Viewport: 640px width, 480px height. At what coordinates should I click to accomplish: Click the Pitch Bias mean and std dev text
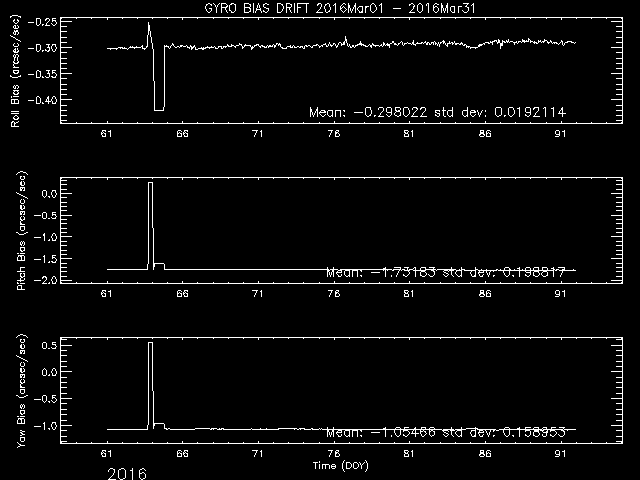(x=445, y=272)
